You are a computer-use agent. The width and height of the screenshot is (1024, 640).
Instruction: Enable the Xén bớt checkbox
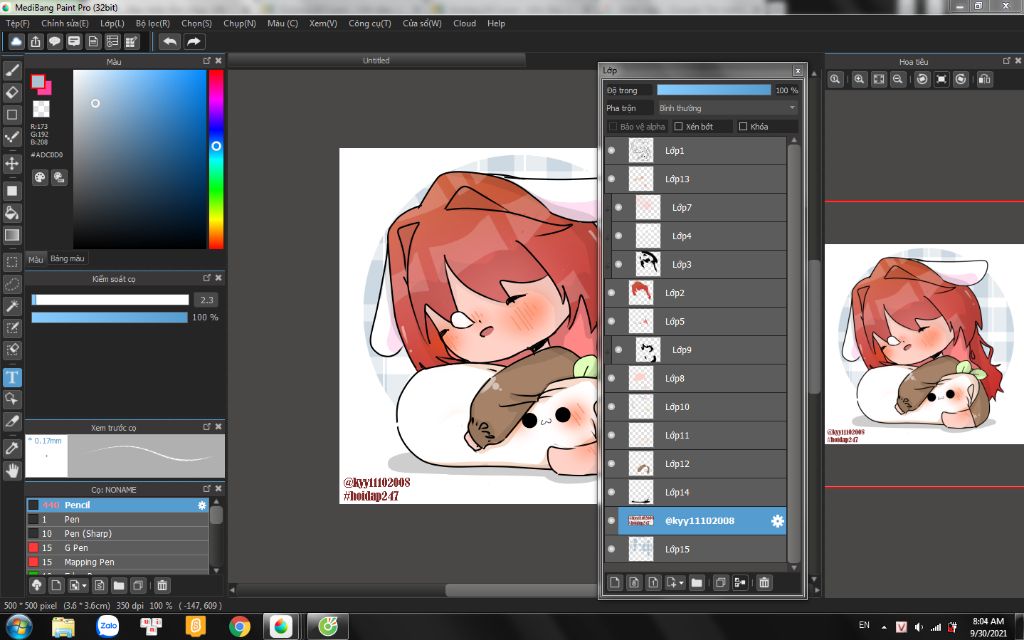tap(679, 127)
